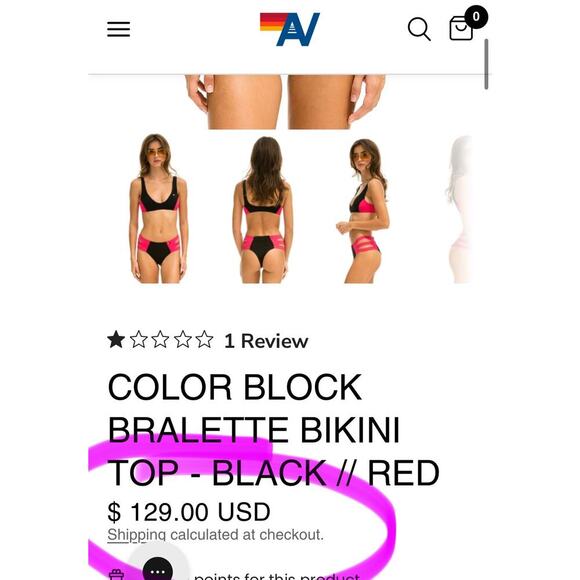Select the side view bikini thumbnail
580x580 pixels.
pyautogui.click(x=362, y=211)
